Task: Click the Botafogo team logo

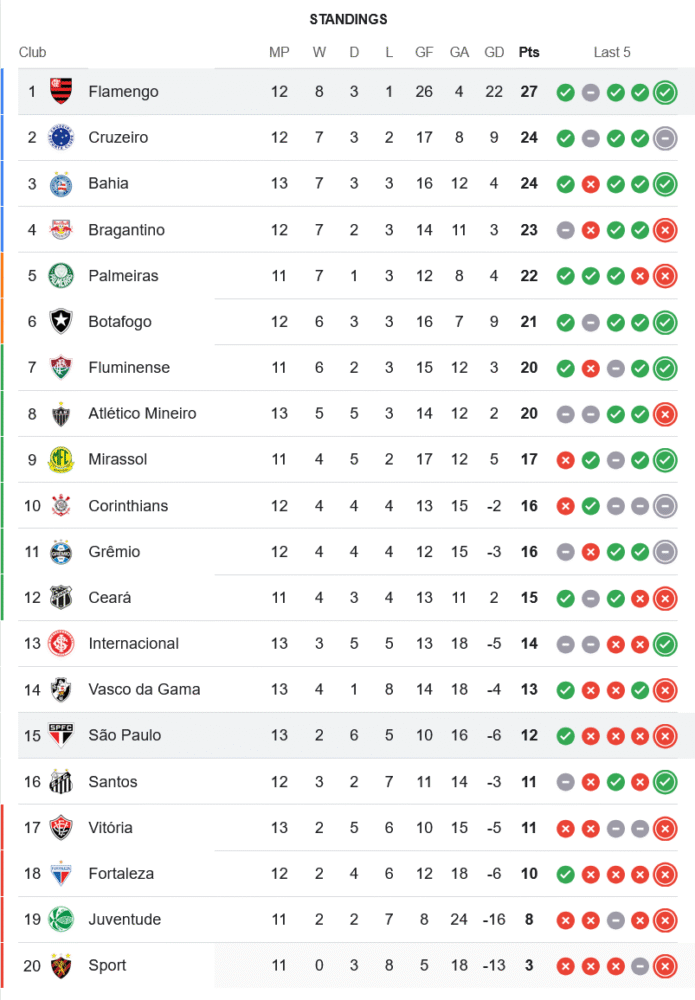Action: [61, 322]
